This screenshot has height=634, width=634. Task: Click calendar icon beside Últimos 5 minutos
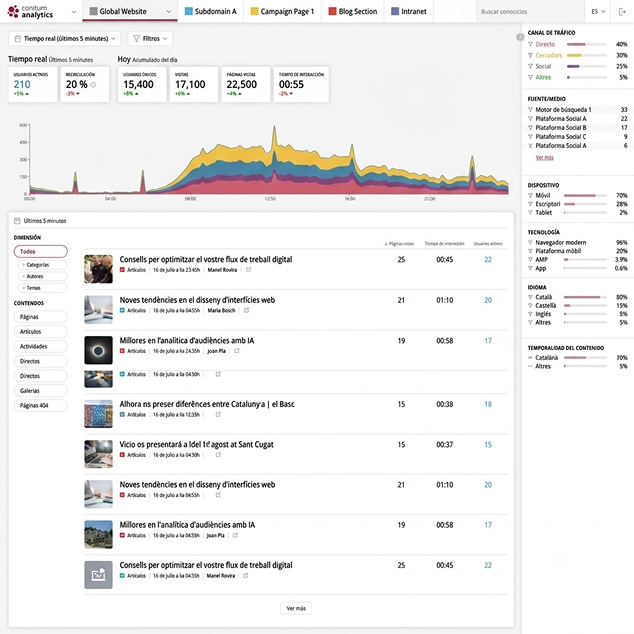pyautogui.click(x=17, y=221)
